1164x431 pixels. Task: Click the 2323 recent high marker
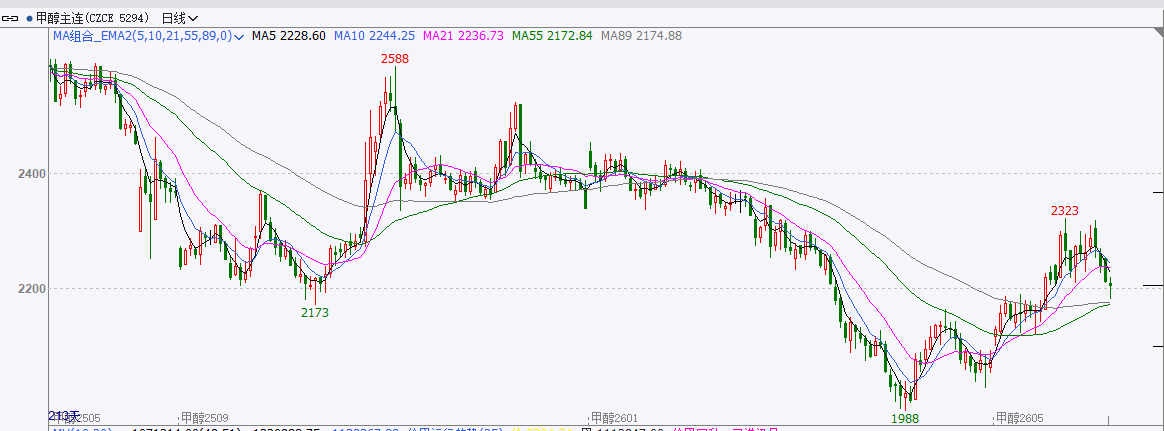pyautogui.click(x=1064, y=210)
